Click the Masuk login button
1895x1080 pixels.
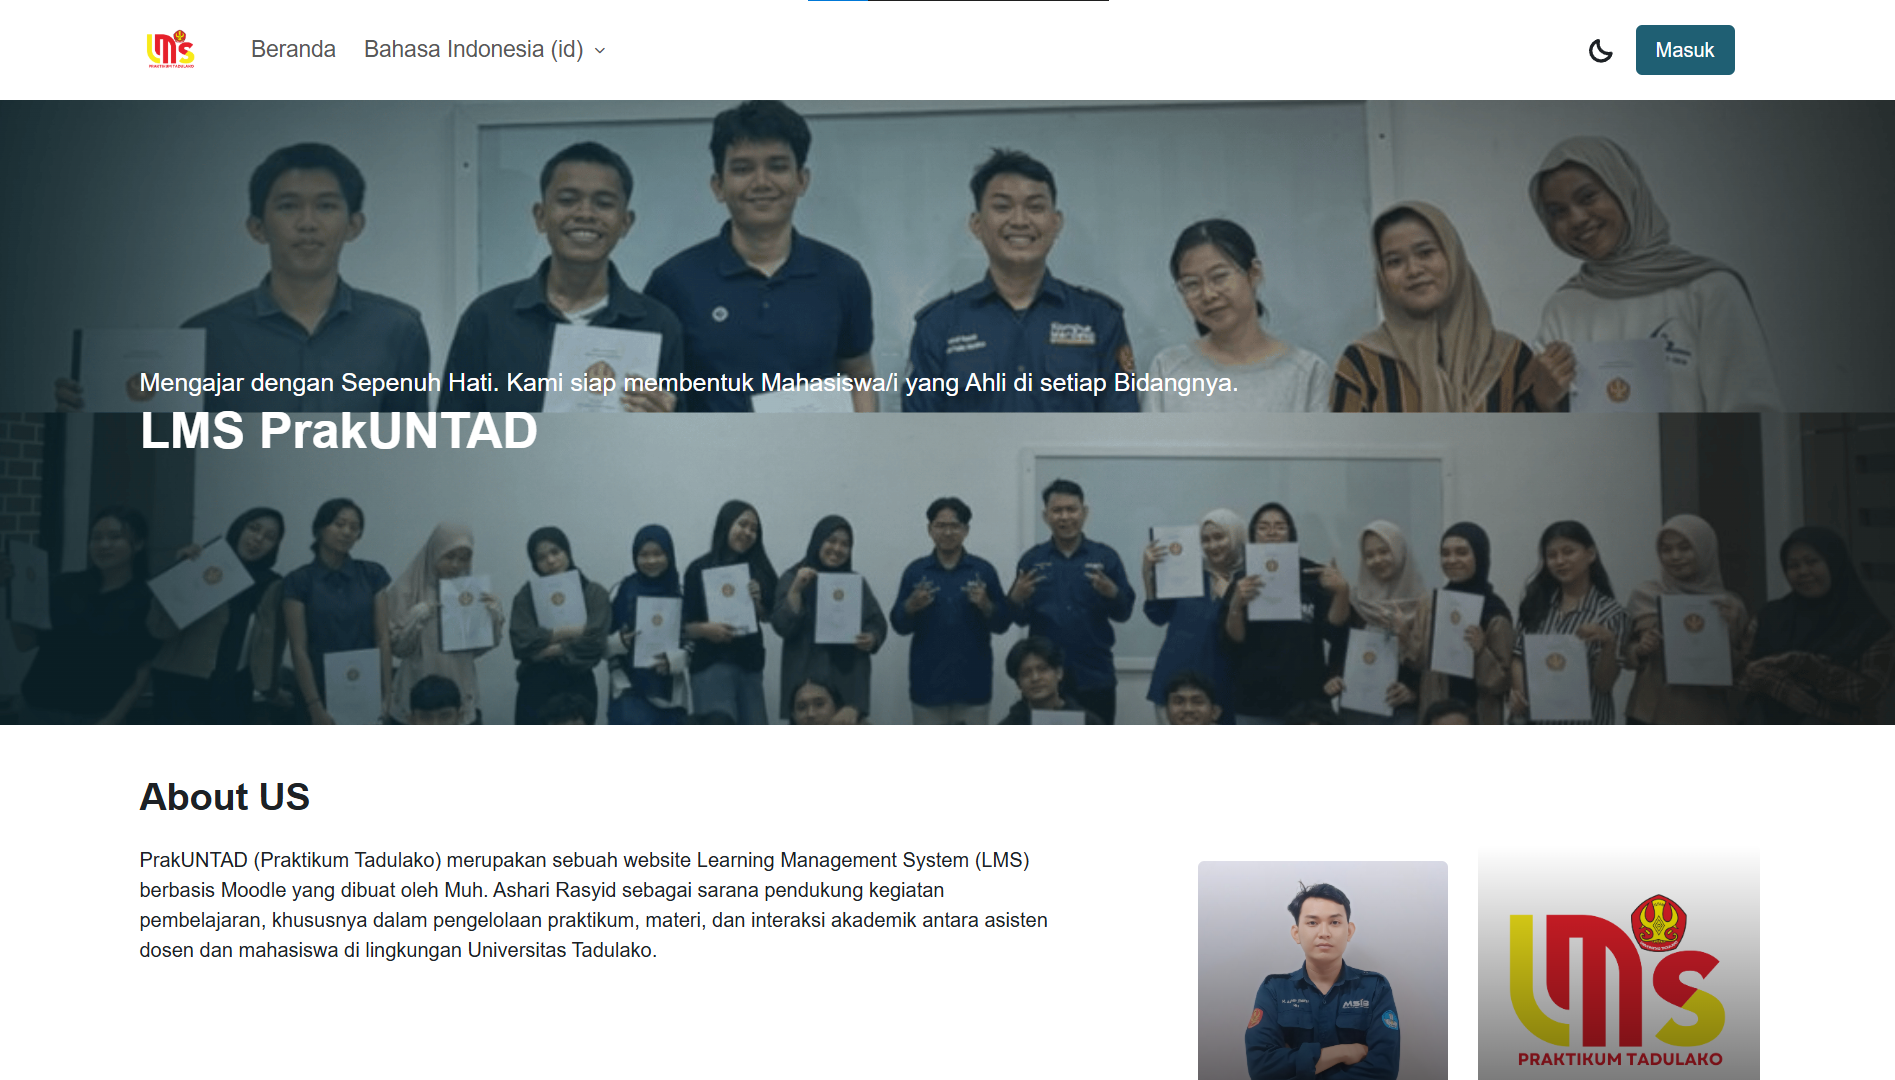1685,50
